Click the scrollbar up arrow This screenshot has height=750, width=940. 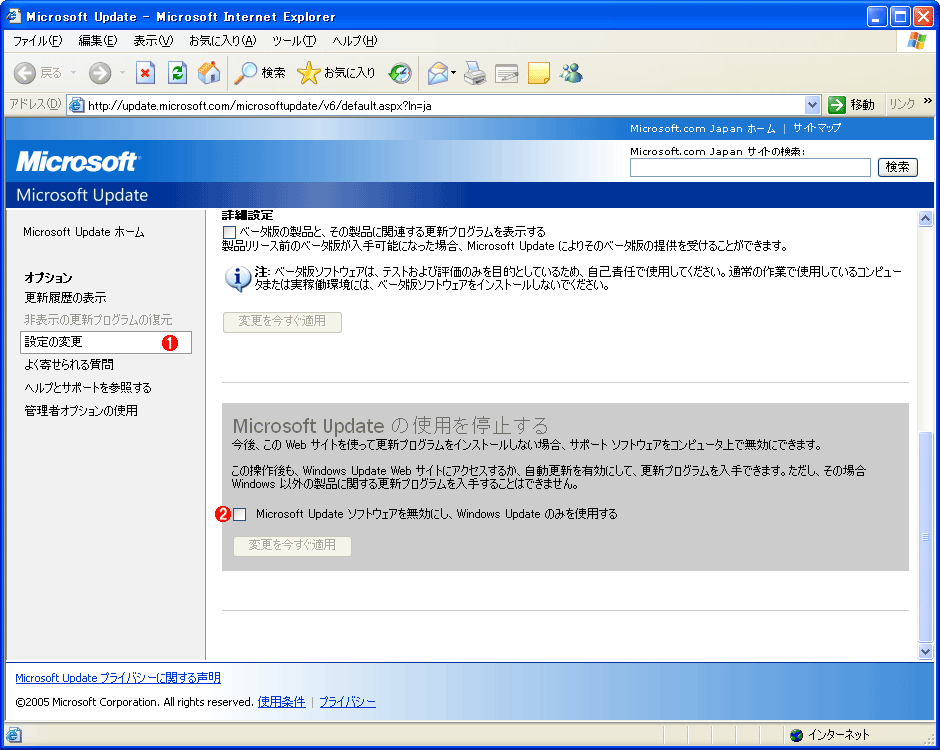925,218
